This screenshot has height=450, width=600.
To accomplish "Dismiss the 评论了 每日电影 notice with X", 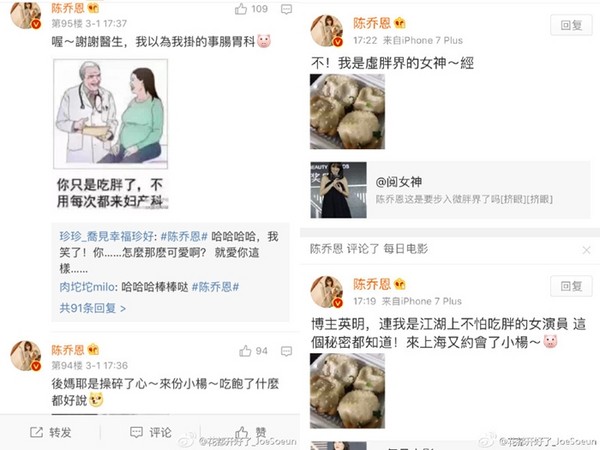I will click(x=586, y=250).
